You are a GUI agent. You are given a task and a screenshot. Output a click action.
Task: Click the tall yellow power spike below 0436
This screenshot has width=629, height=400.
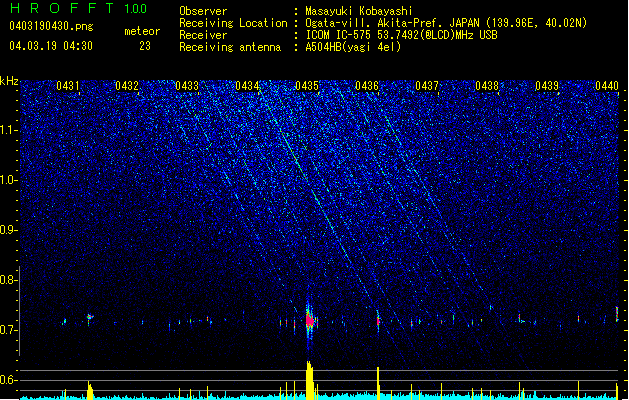click(x=378, y=383)
